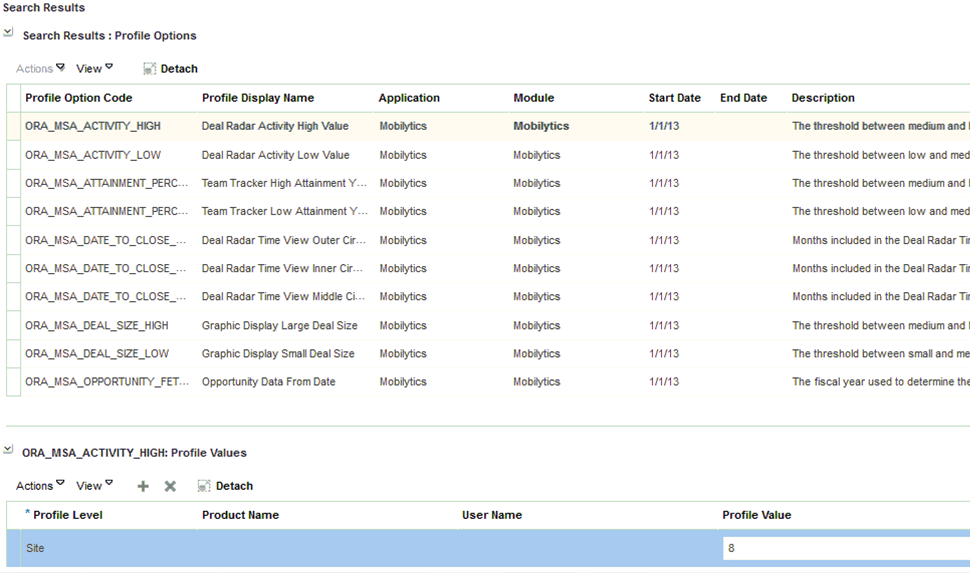970x573 pixels.
Task: Open the View menu in Profile Values toolbar
Action: pyautogui.click(x=94, y=486)
